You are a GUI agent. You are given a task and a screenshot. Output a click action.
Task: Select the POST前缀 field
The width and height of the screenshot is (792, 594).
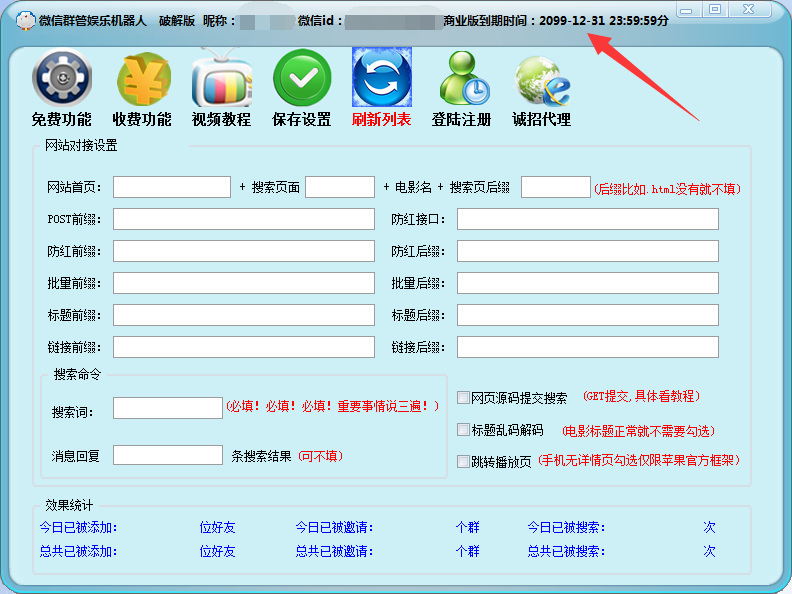[x=244, y=219]
